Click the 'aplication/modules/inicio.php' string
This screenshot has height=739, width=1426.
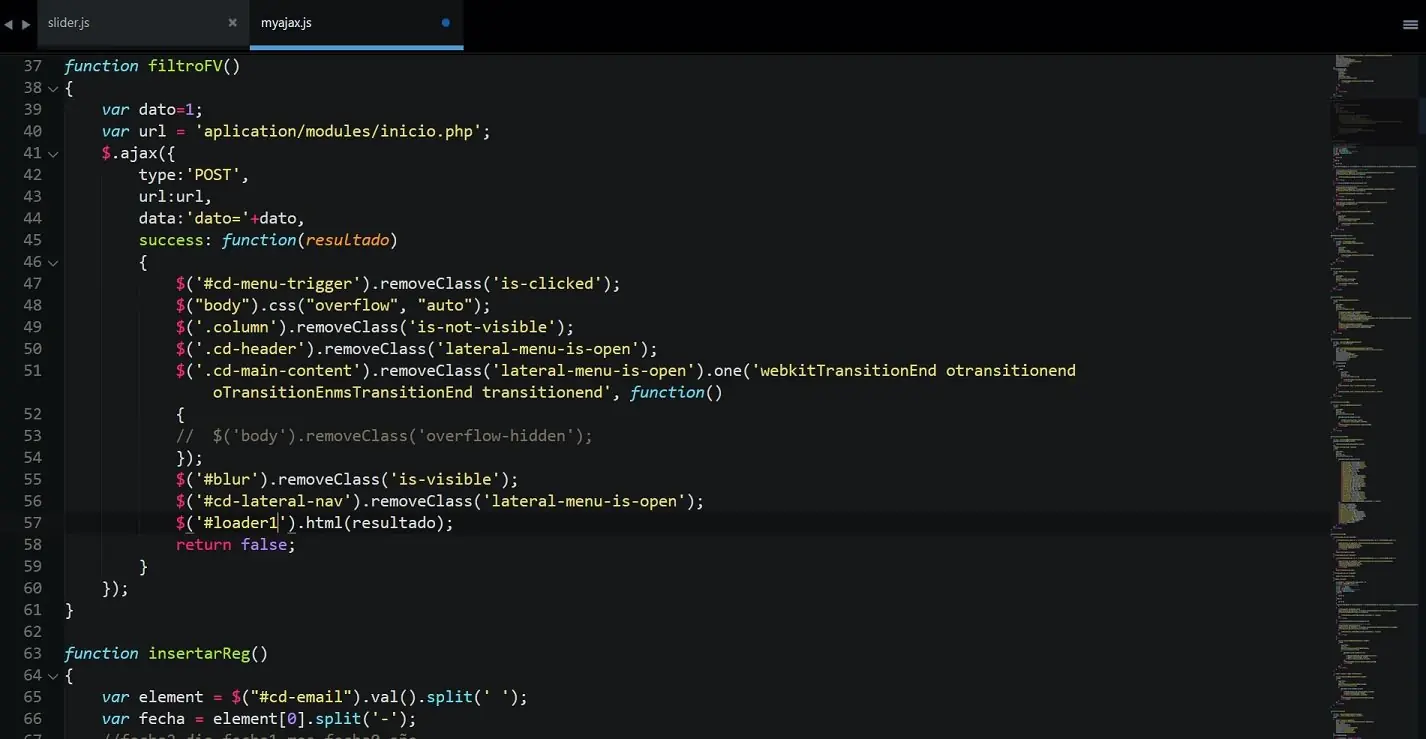(339, 132)
